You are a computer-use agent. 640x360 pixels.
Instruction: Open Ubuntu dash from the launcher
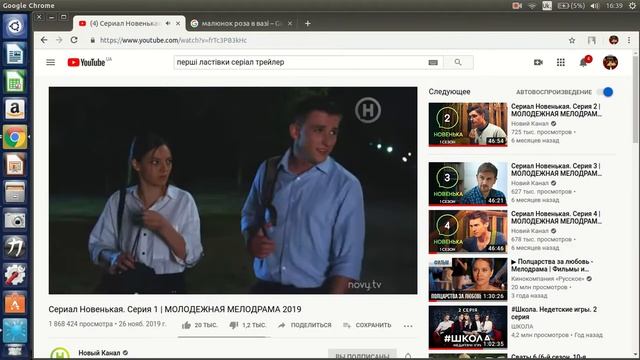point(15,27)
